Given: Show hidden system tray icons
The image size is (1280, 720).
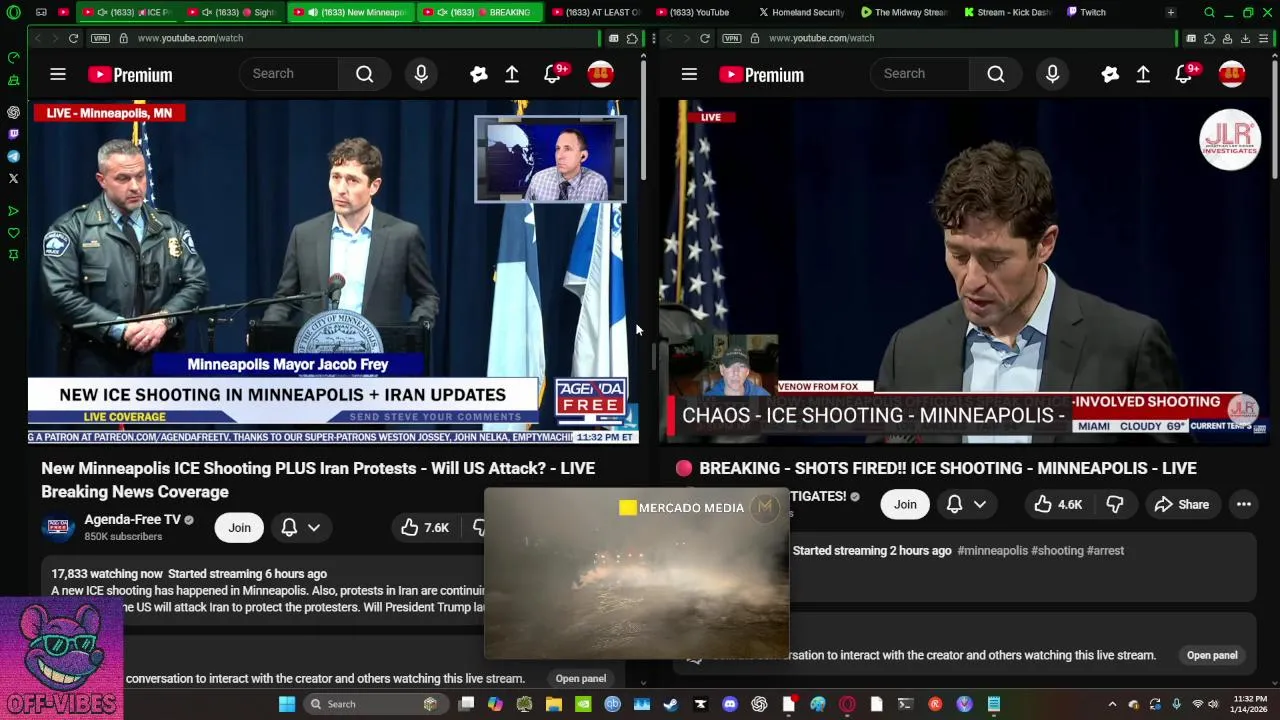Looking at the screenshot, I should (1112, 704).
